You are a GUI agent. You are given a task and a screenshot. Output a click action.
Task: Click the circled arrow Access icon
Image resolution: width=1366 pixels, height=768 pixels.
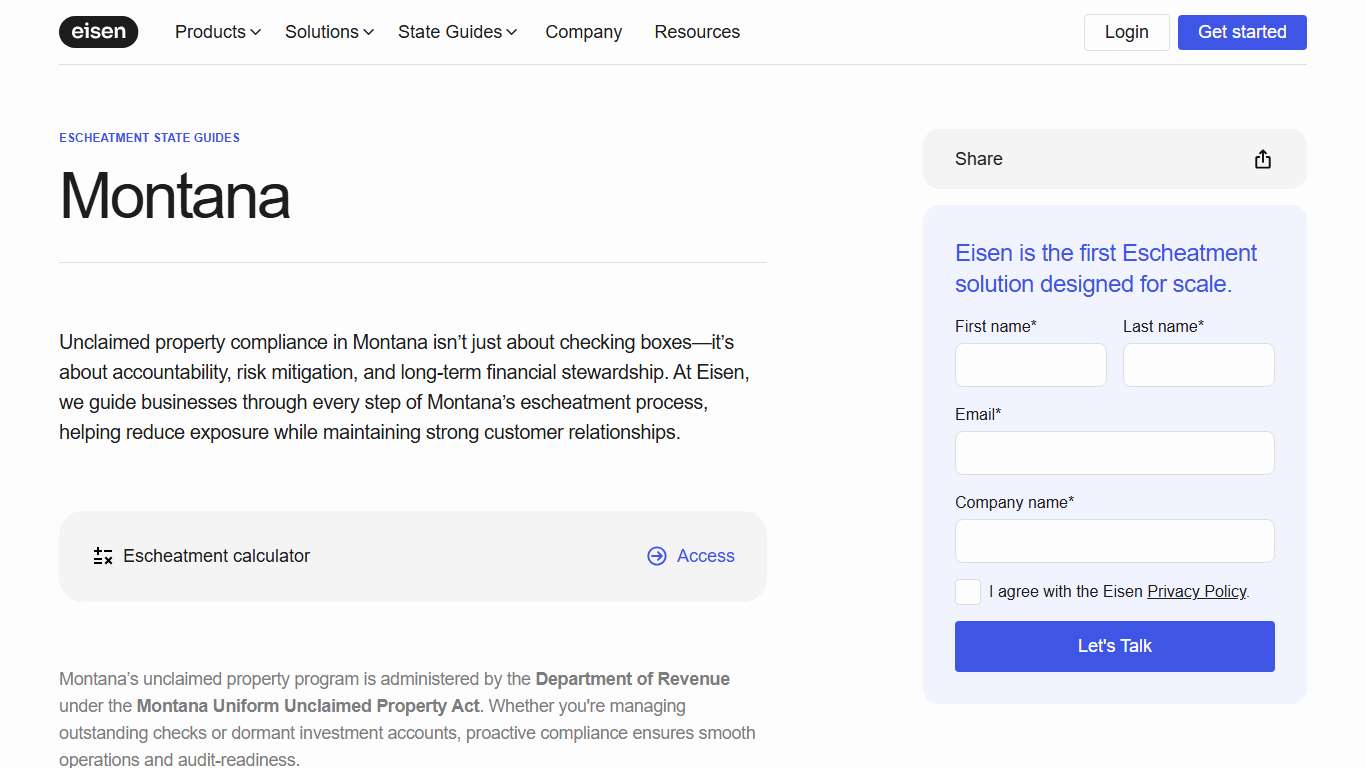(656, 556)
